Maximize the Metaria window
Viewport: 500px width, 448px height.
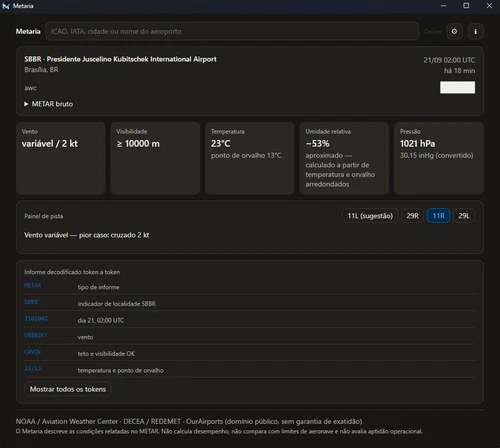466,6
